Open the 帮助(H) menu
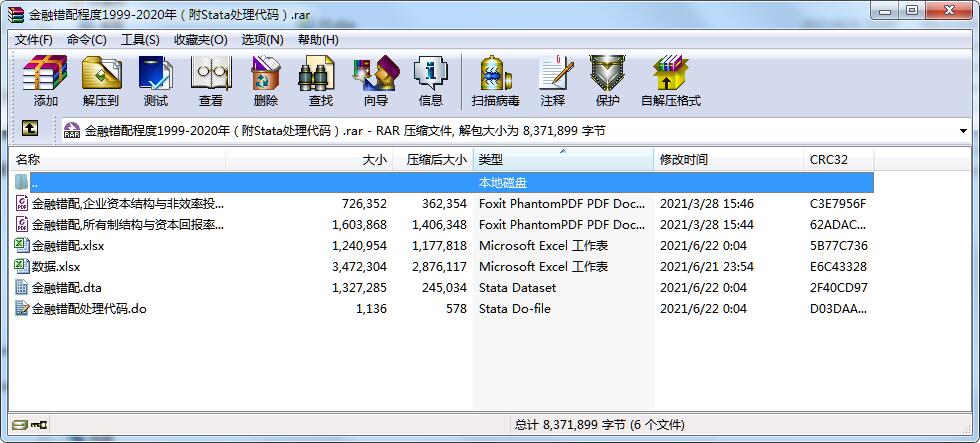 pyautogui.click(x=318, y=39)
